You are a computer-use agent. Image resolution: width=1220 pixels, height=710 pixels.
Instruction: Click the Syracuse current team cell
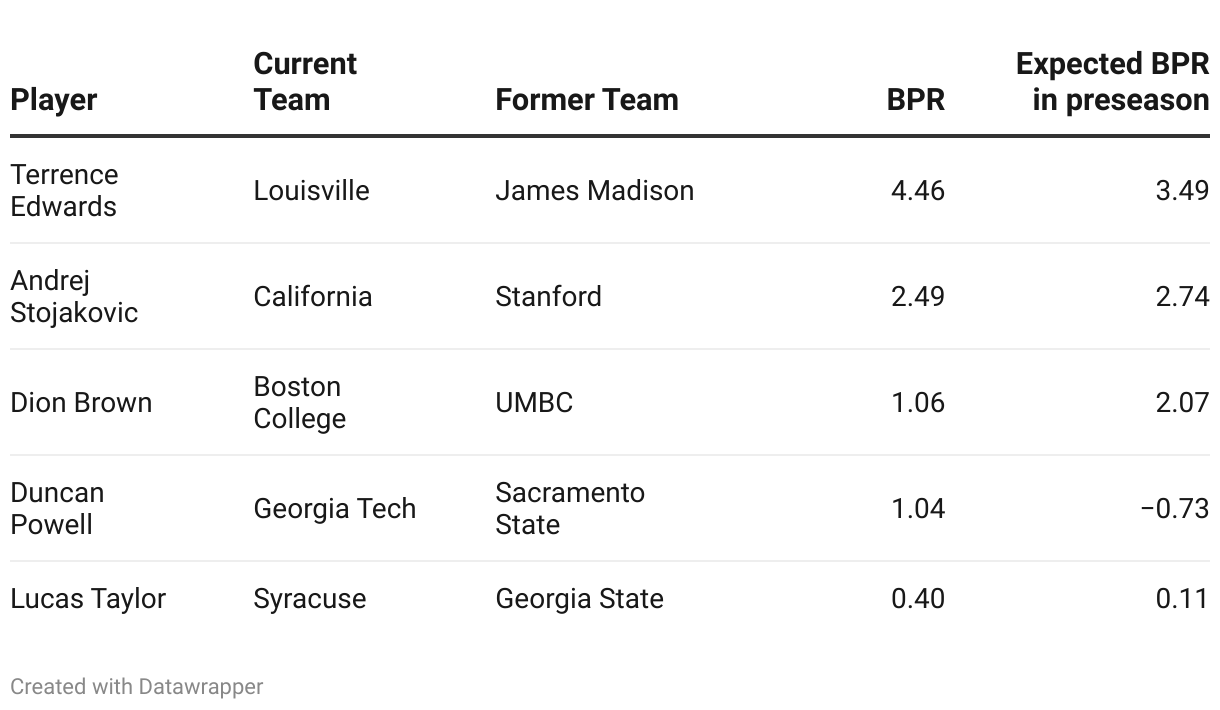click(x=309, y=598)
